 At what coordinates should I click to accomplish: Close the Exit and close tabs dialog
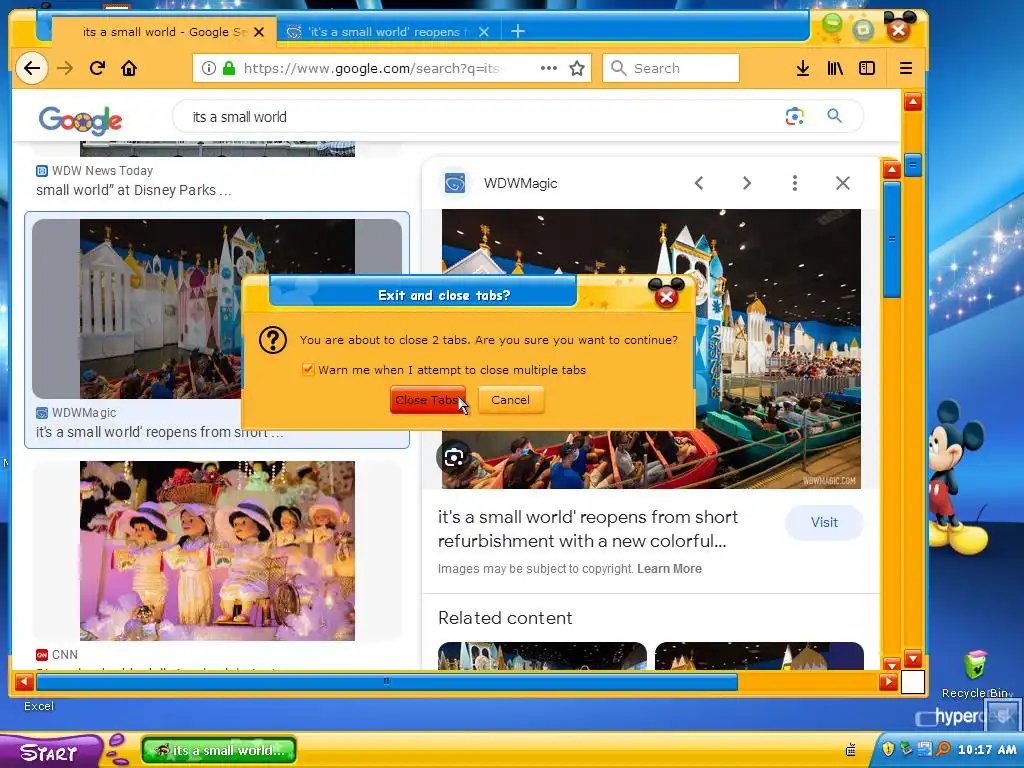tap(666, 297)
